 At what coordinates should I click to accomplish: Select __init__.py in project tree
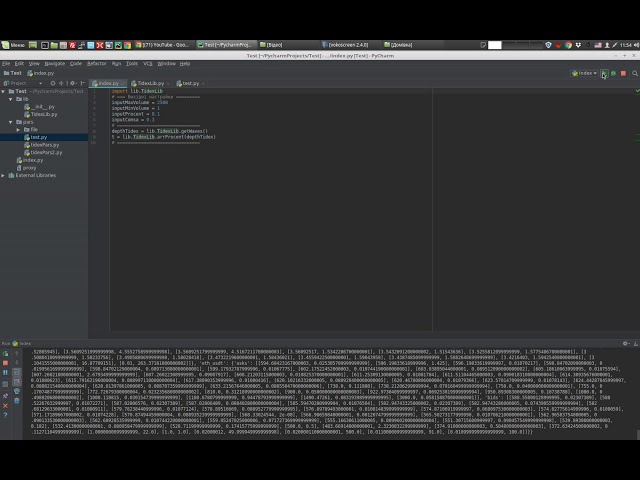click(40, 107)
